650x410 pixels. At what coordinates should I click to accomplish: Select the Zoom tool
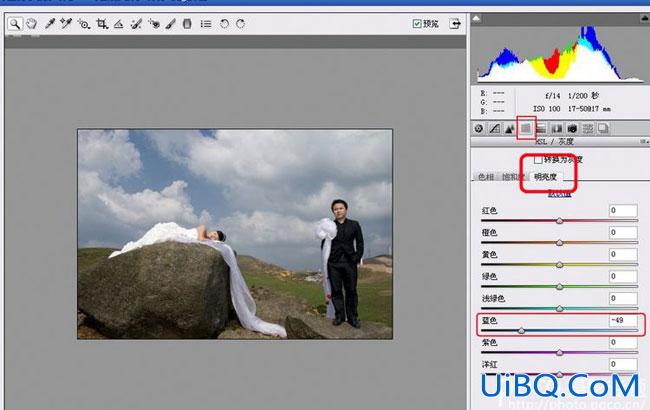tap(15, 24)
